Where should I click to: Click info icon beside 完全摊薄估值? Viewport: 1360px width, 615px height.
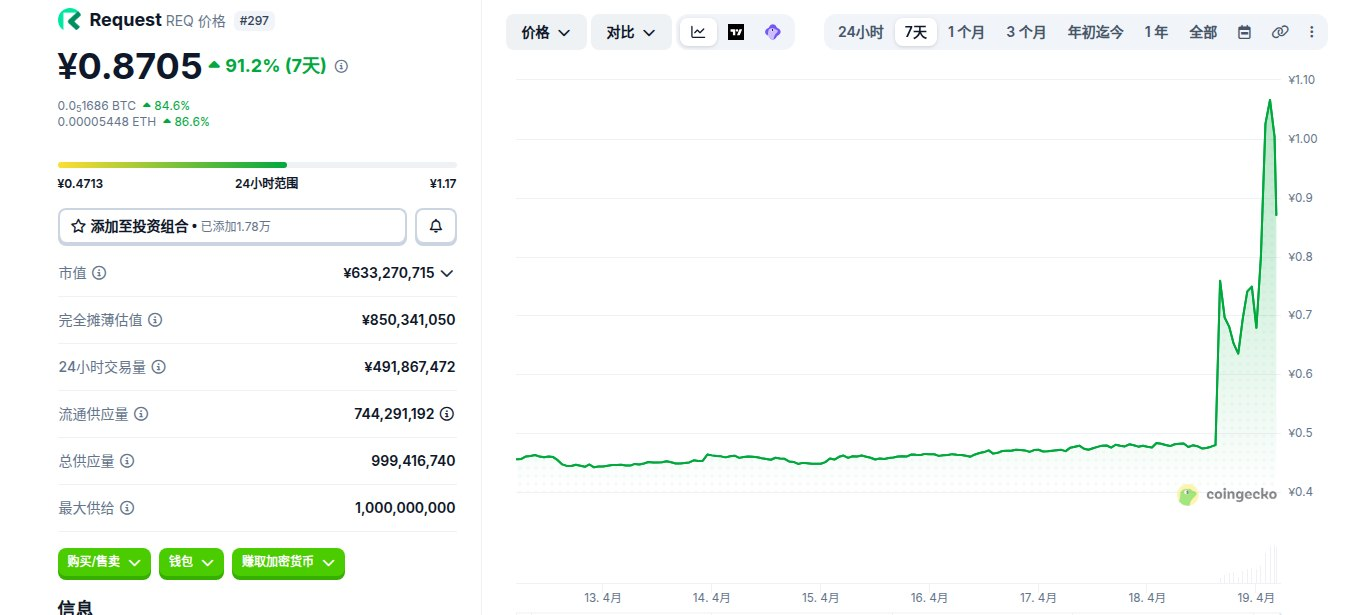155,320
